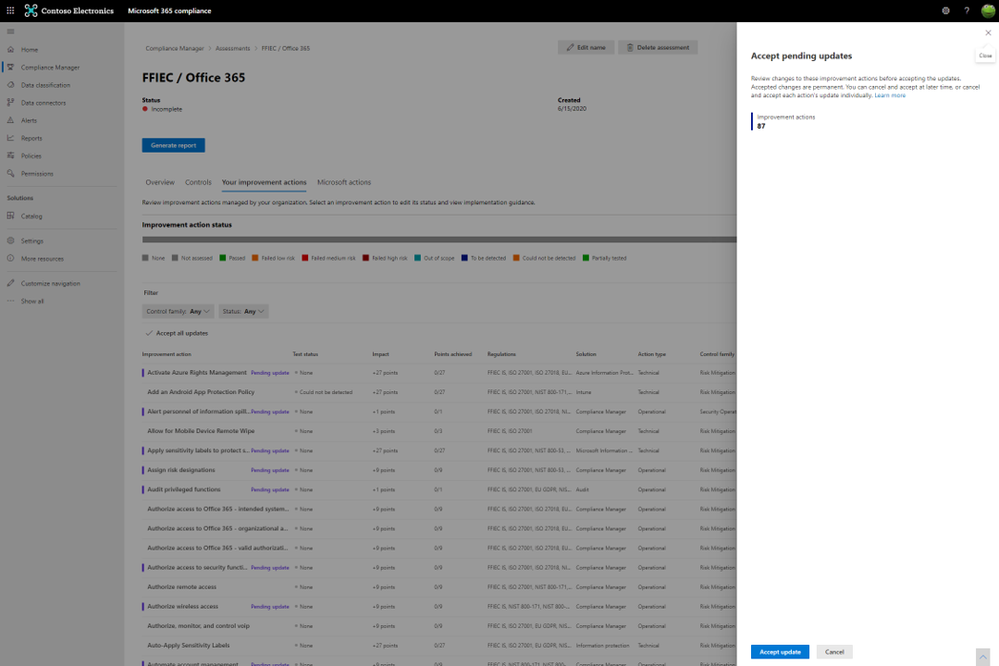Click the Compliance Manager sidebar icon

11,67
